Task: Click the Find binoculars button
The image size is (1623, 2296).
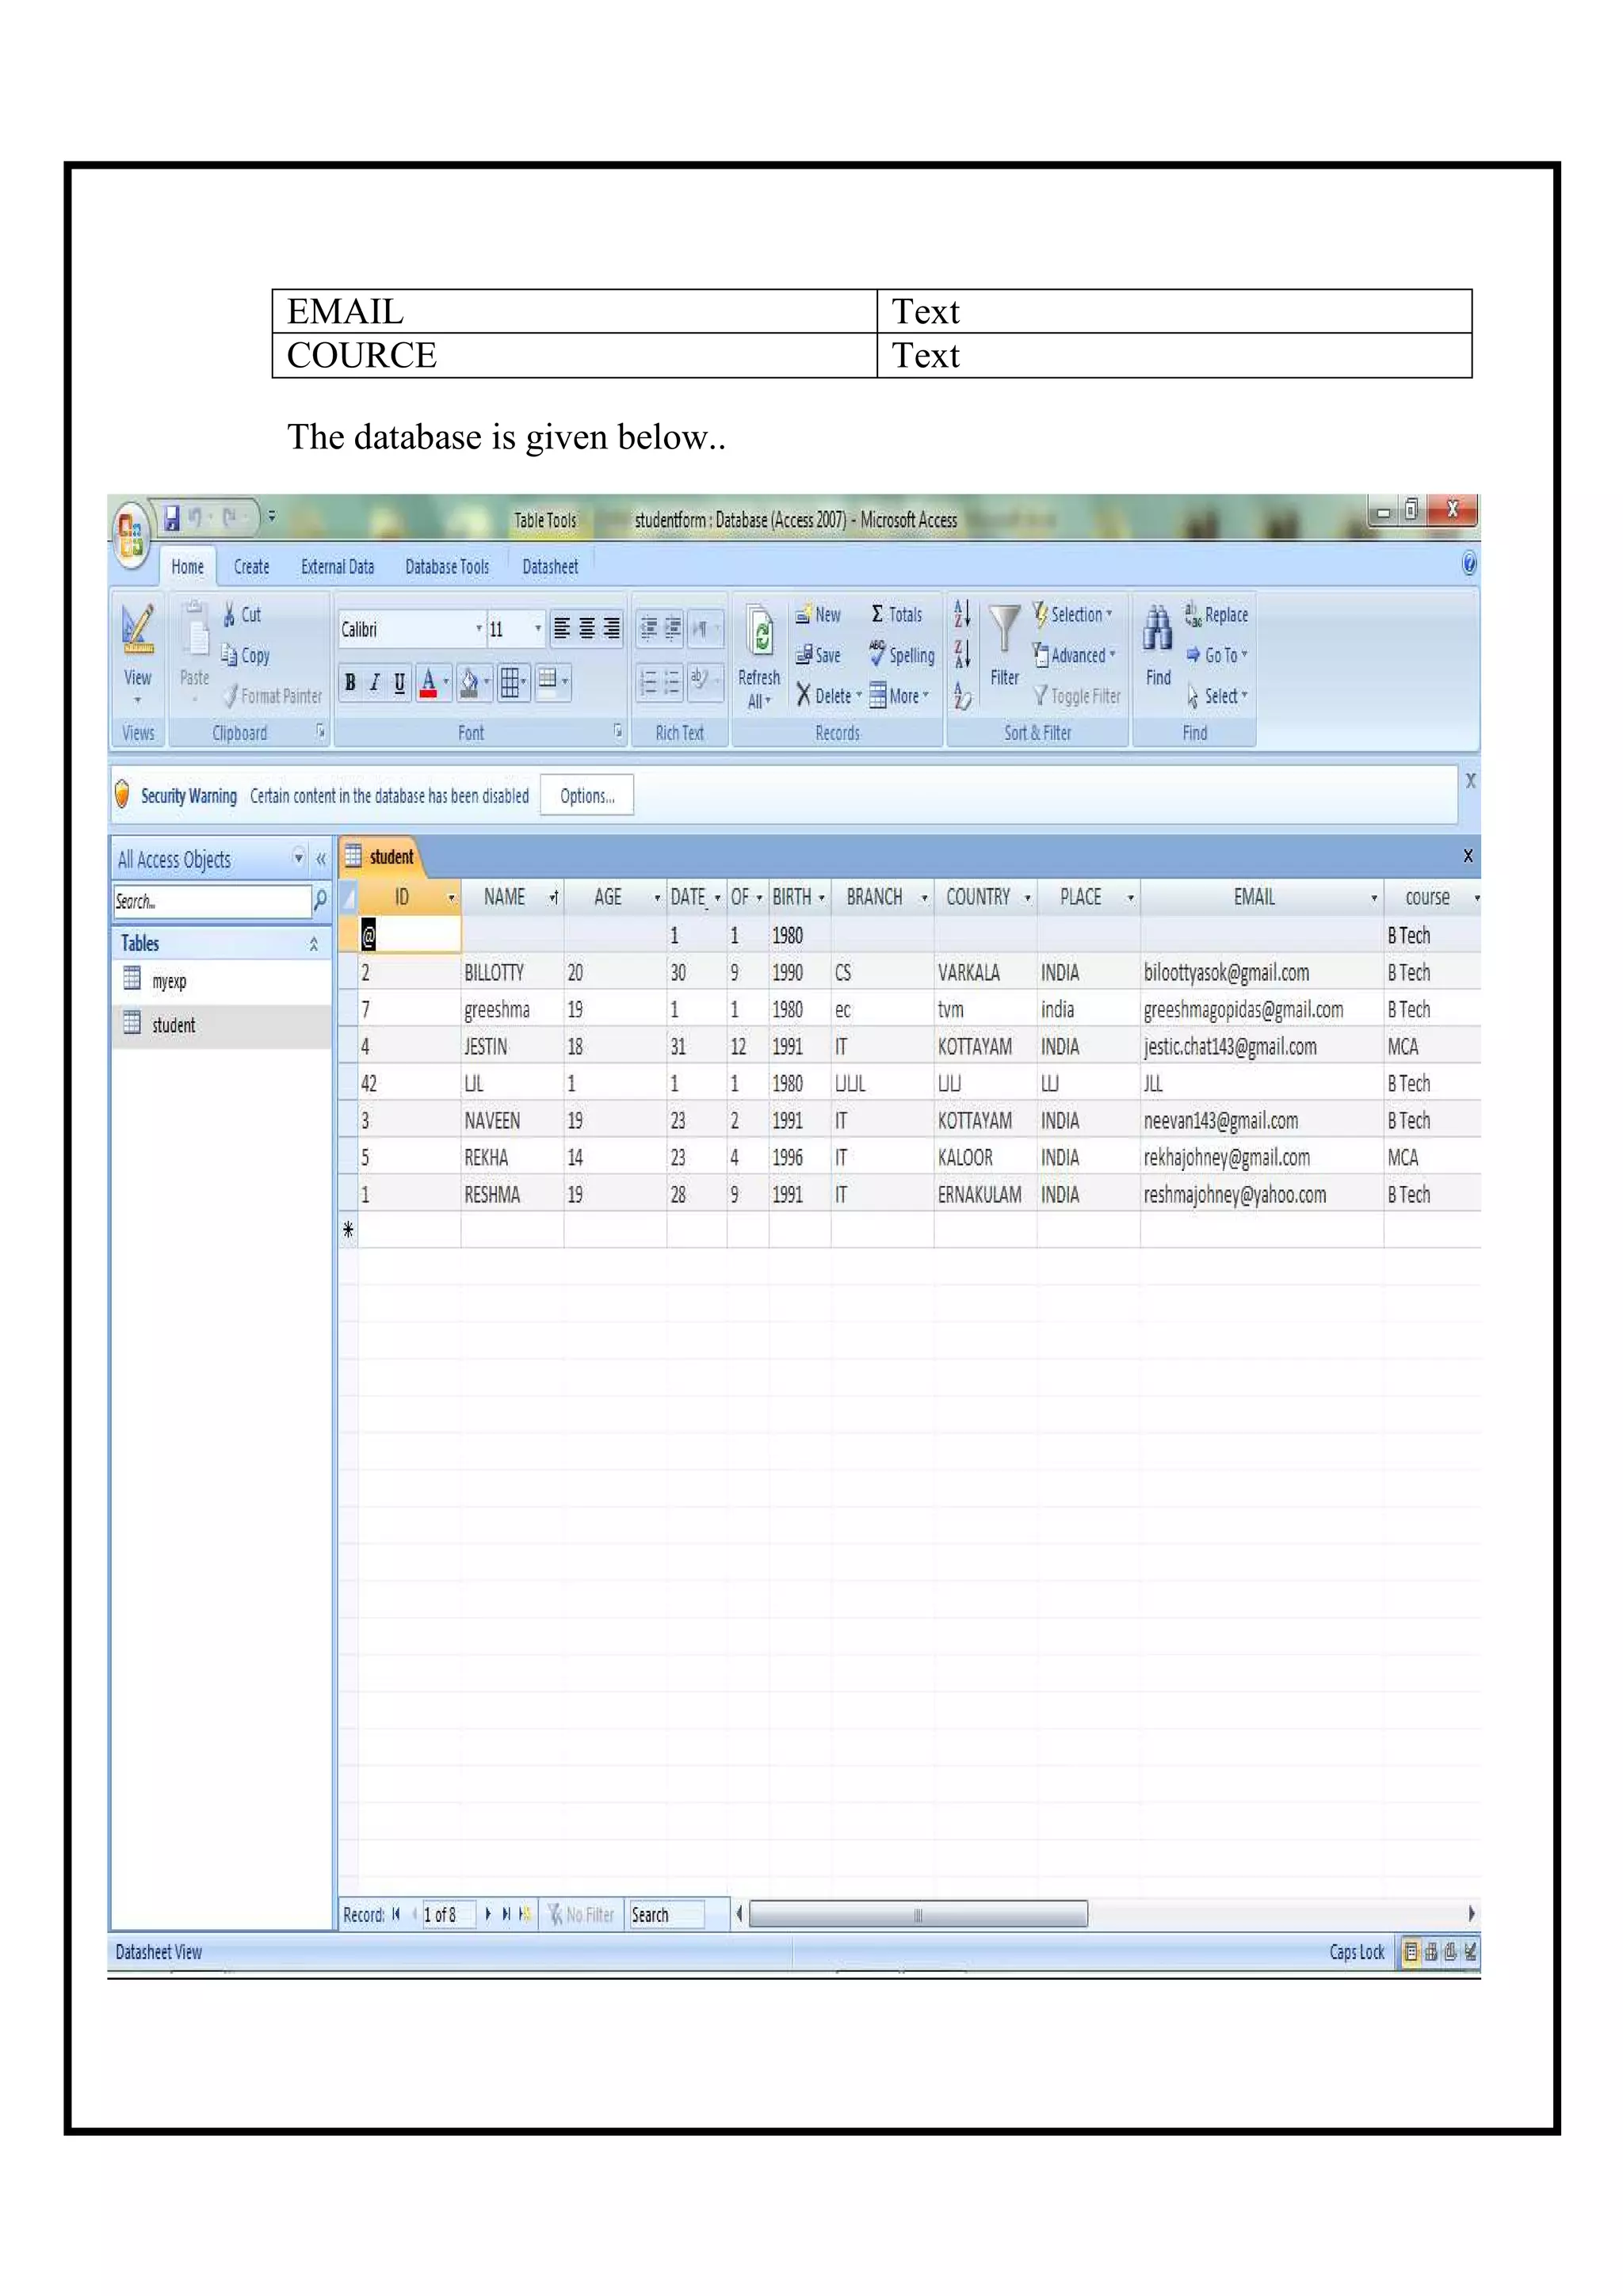Action: (x=1158, y=646)
